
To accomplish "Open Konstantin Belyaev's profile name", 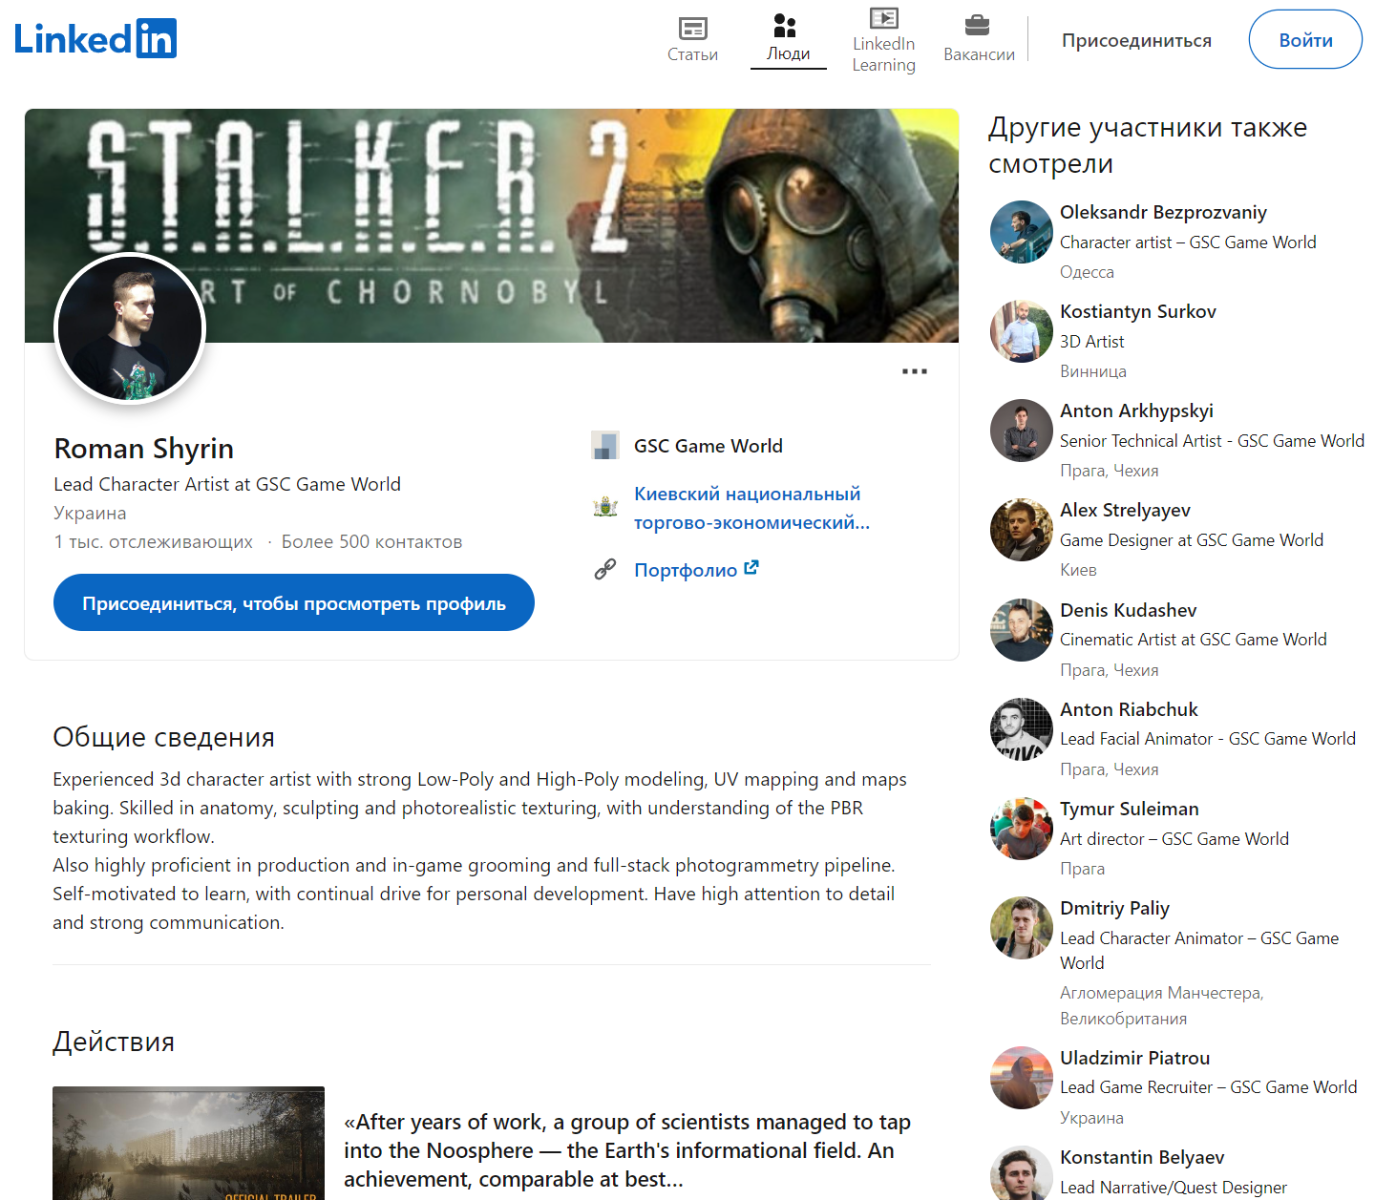I will click(x=1142, y=1157).
